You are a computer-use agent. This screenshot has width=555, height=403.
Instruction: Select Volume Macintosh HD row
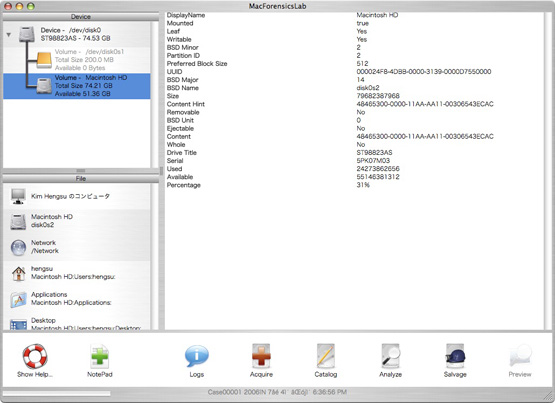pyautogui.click(x=76, y=86)
